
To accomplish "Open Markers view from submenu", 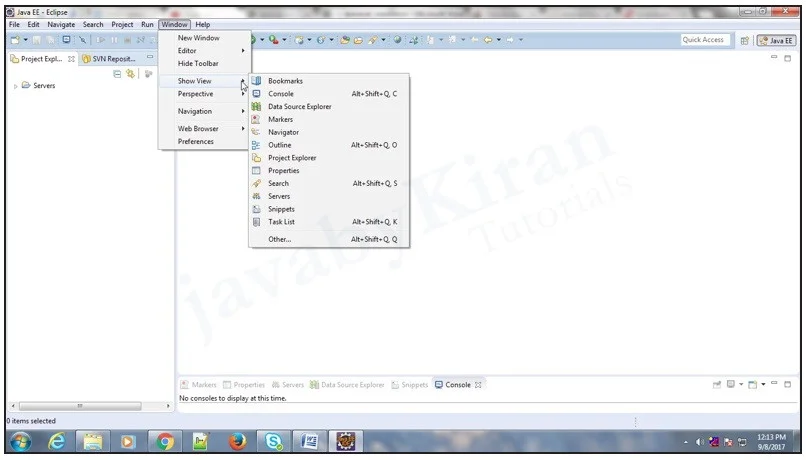I will click(329, 120).
